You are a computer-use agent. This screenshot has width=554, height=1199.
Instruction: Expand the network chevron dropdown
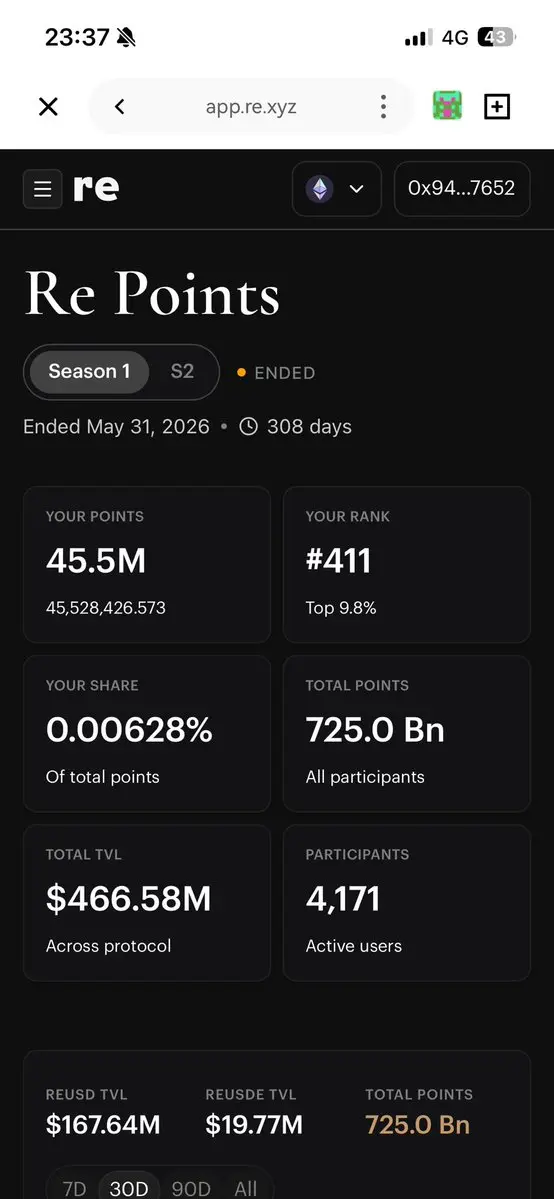[357, 189]
